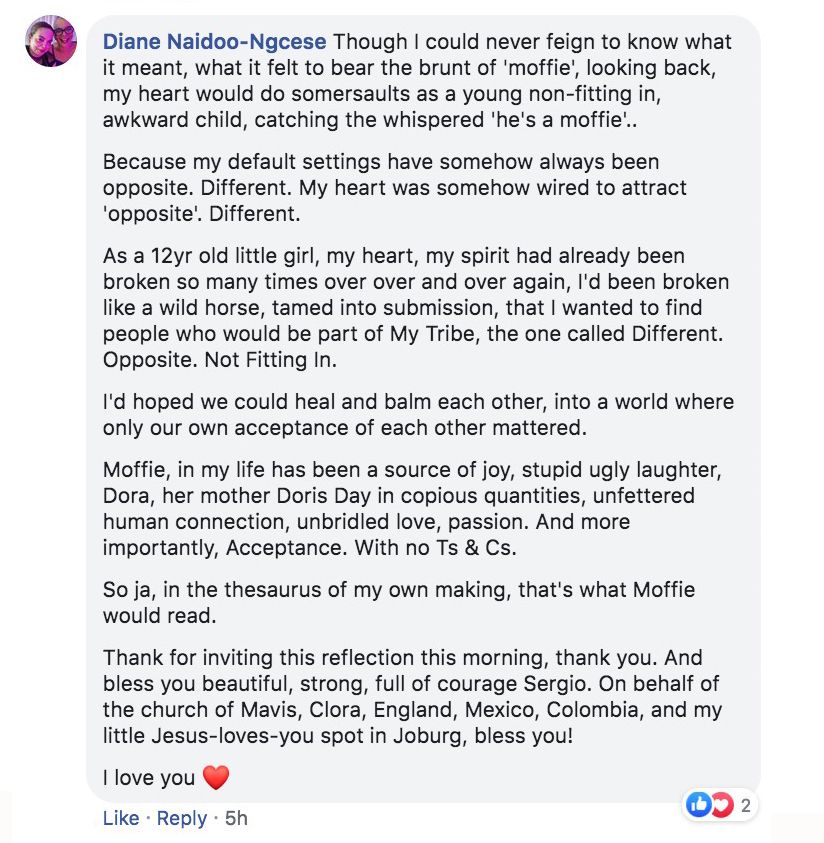Click the red heart emoji after 'I love you'

tap(216, 777)
